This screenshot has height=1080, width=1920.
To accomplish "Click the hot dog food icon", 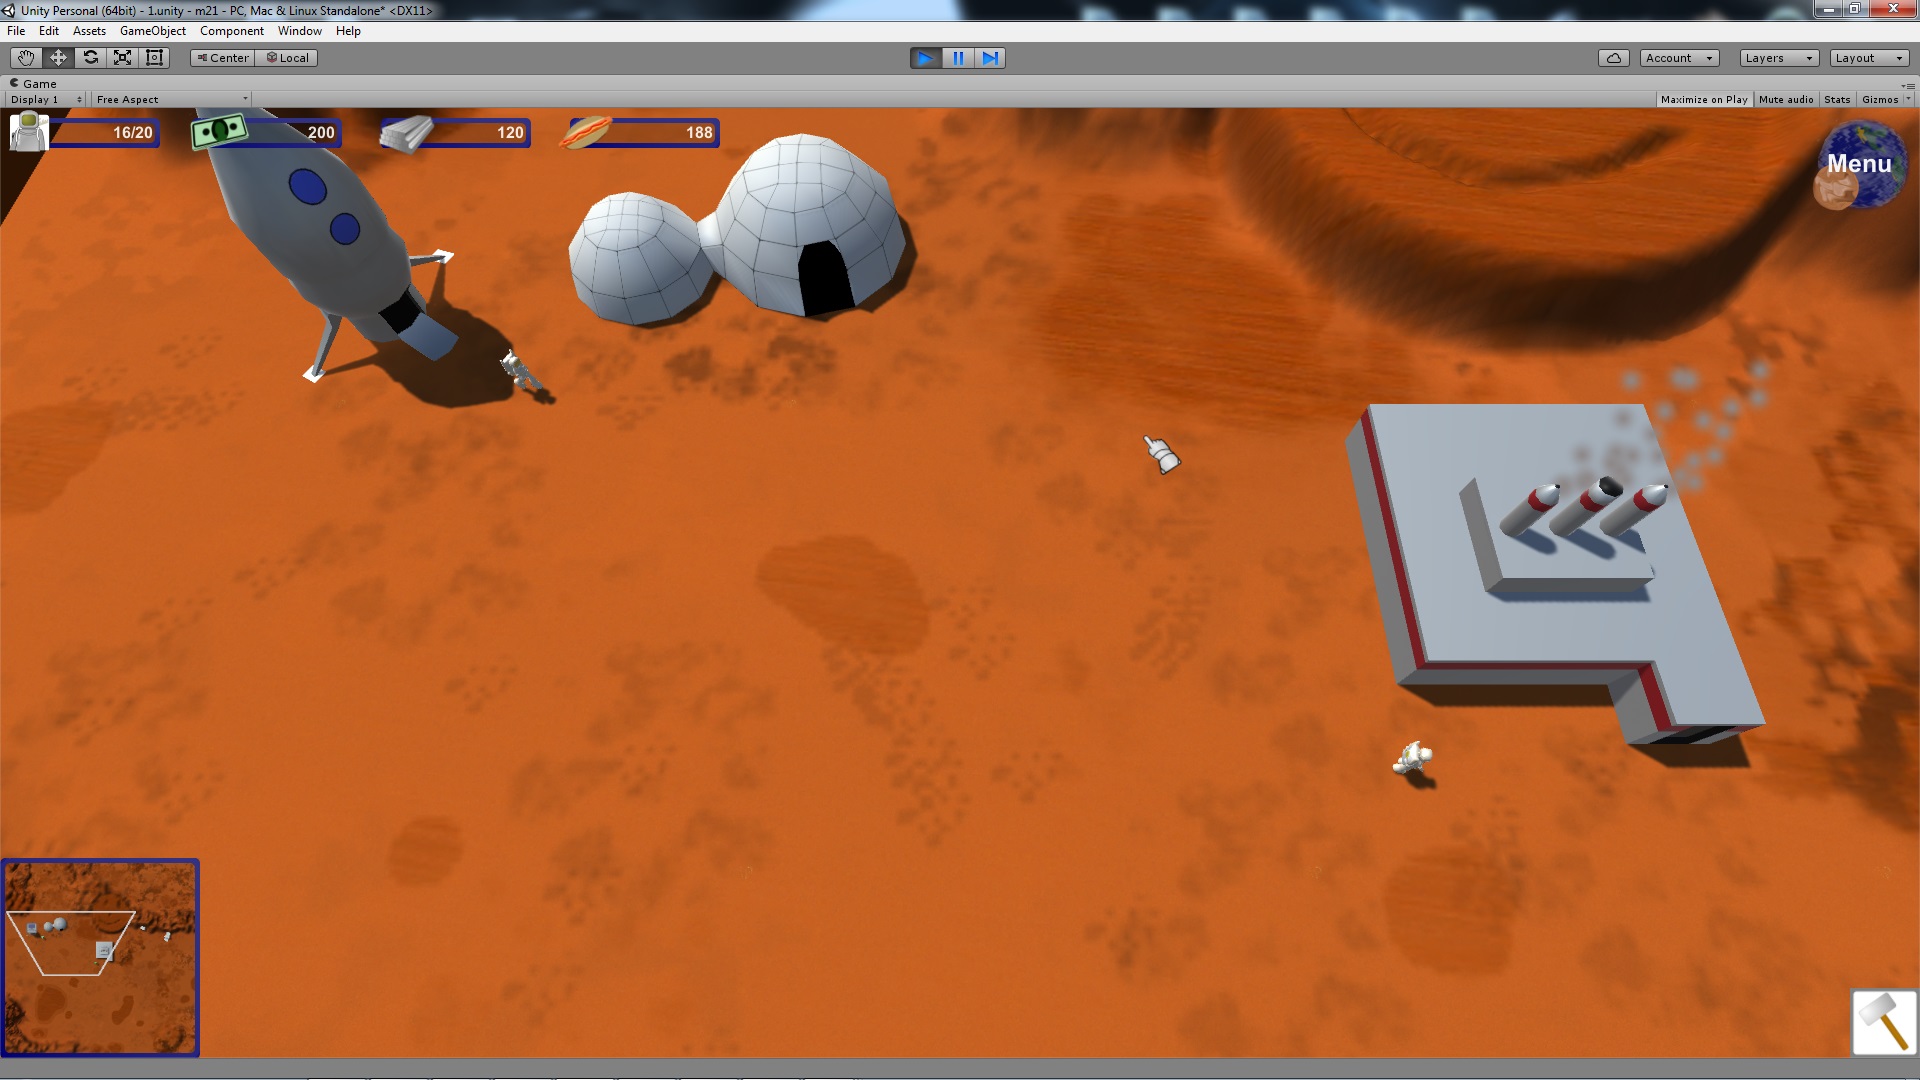I will pyautogui.click(x=586, y=132).
